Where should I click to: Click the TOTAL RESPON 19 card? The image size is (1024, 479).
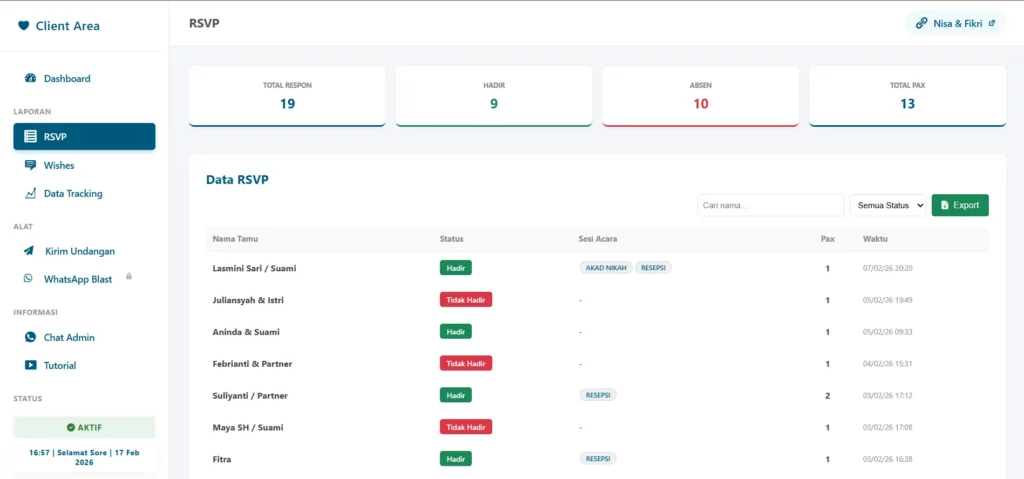pos(287,95)
